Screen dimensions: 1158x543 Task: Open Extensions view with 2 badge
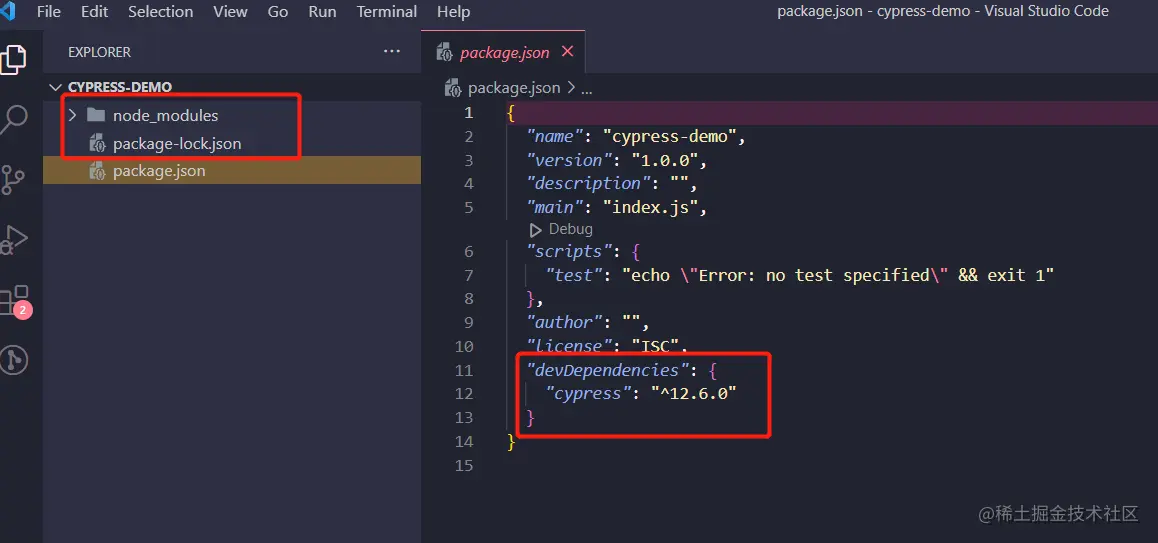point(14,301)
